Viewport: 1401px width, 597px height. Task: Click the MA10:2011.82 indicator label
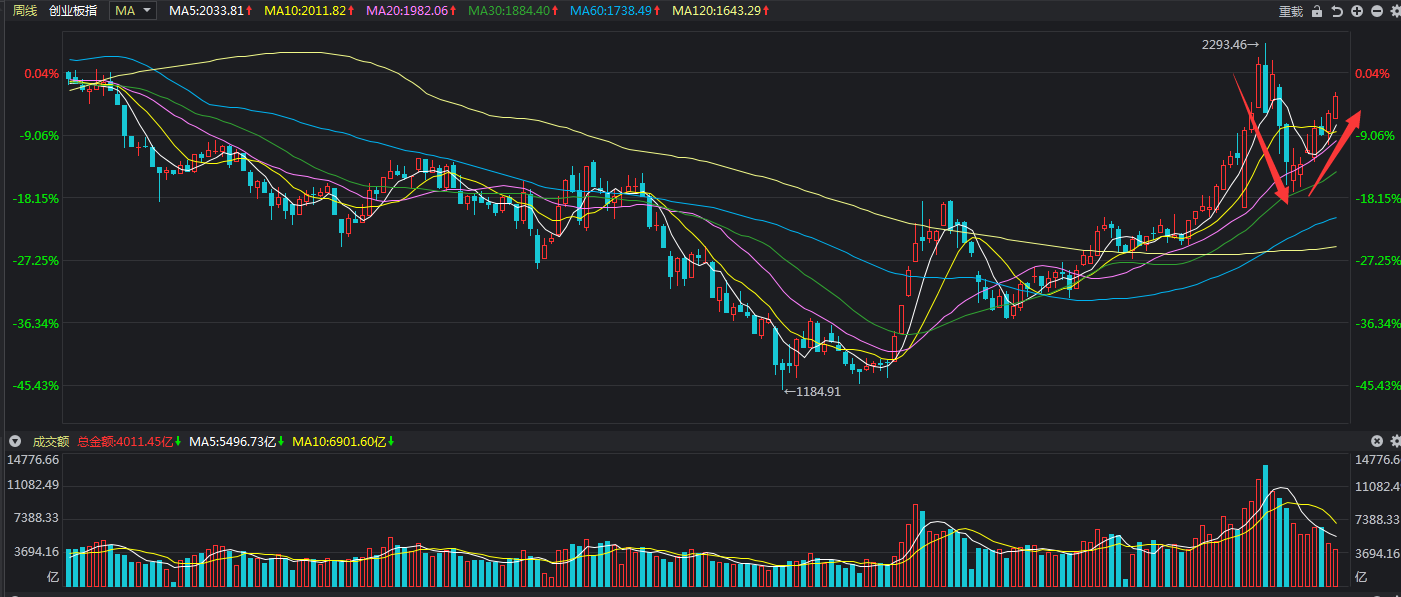point(309,11)
